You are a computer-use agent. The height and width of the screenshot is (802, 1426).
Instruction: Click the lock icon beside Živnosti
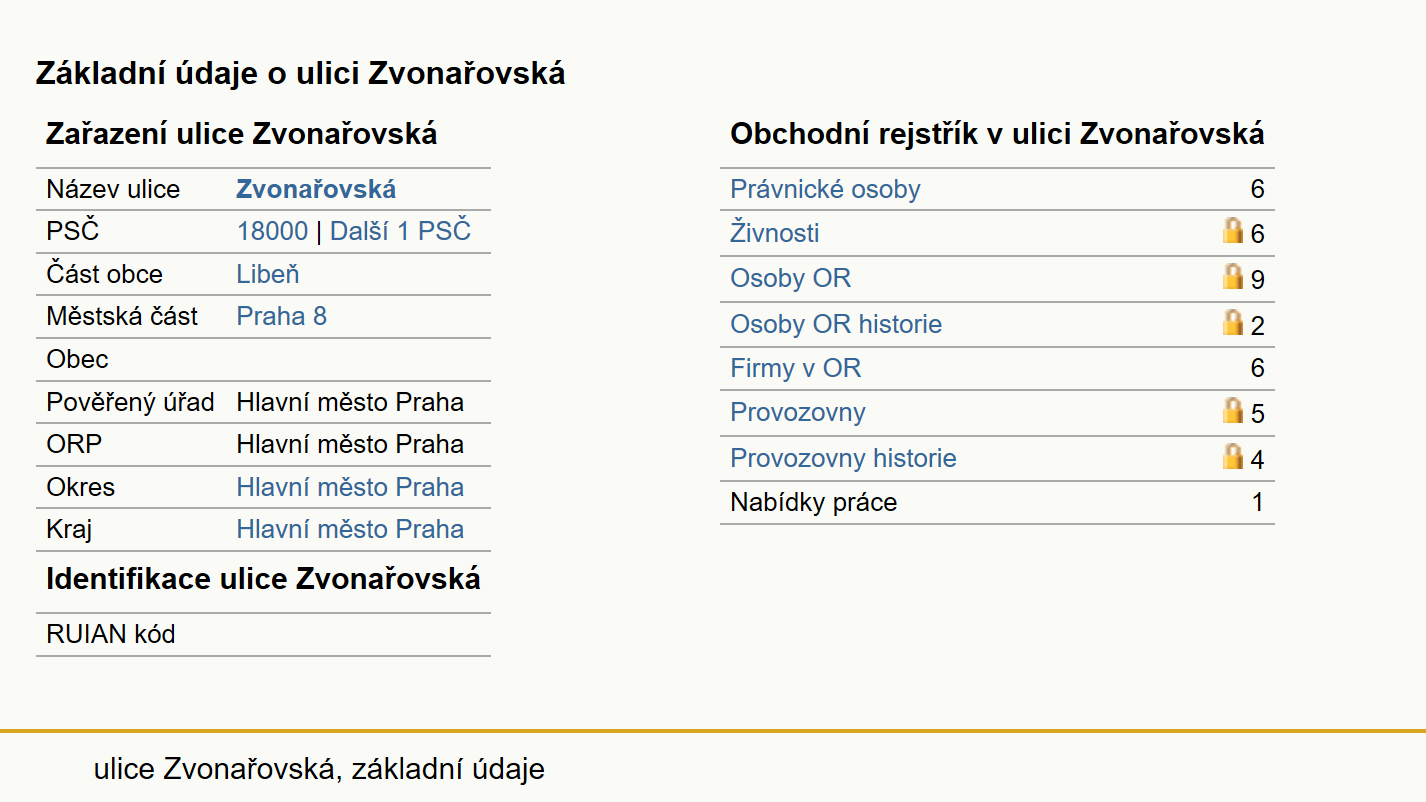(1233, 230)
